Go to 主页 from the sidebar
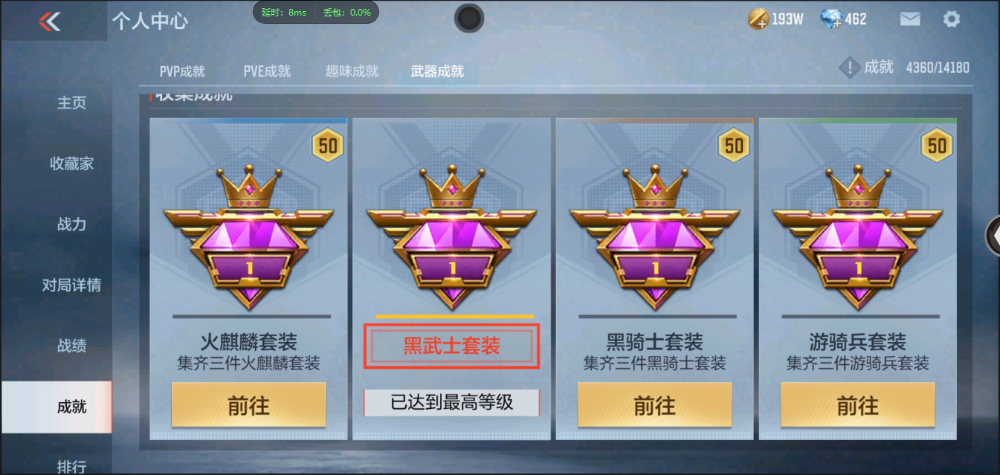 (x=71, y=103)
